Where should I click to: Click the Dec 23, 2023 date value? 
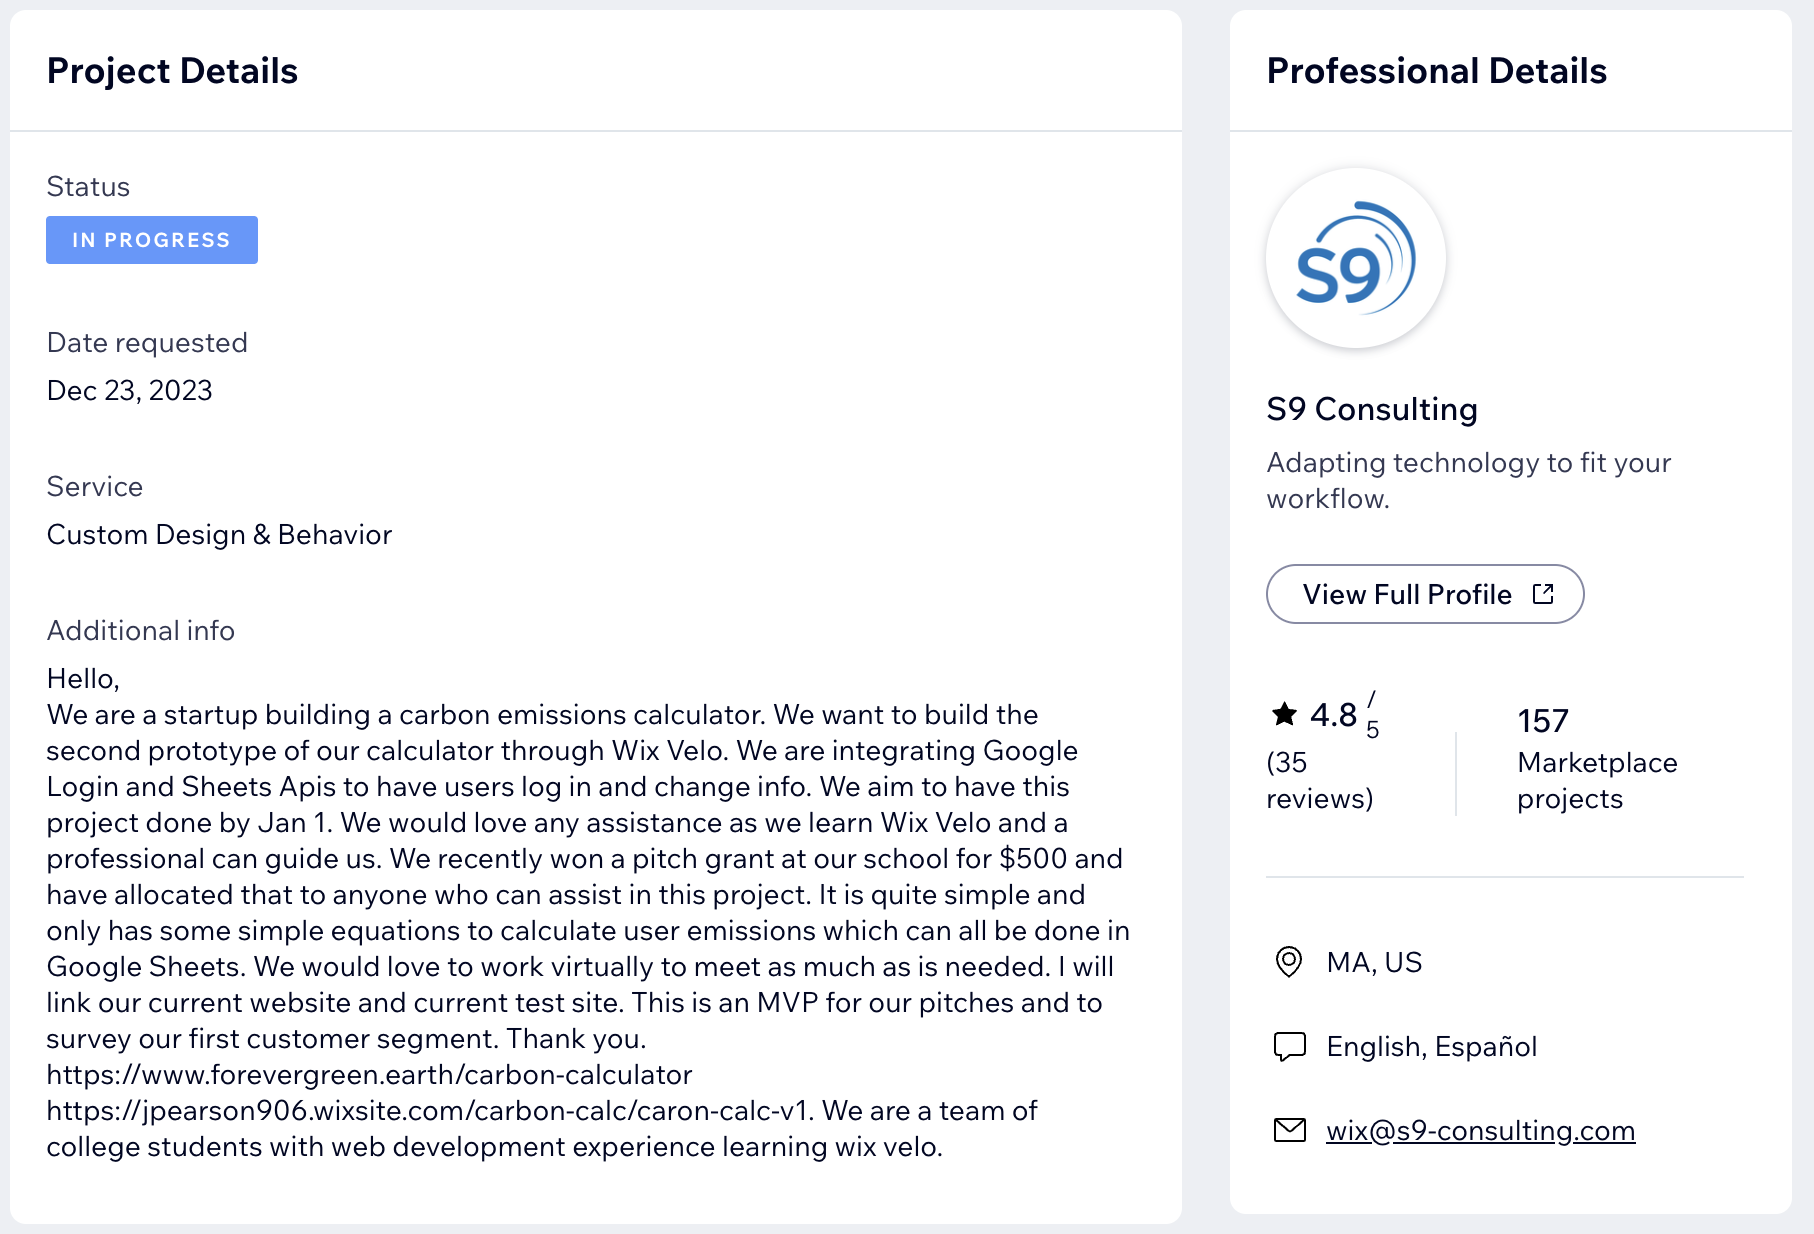click(x=130, y=390)
